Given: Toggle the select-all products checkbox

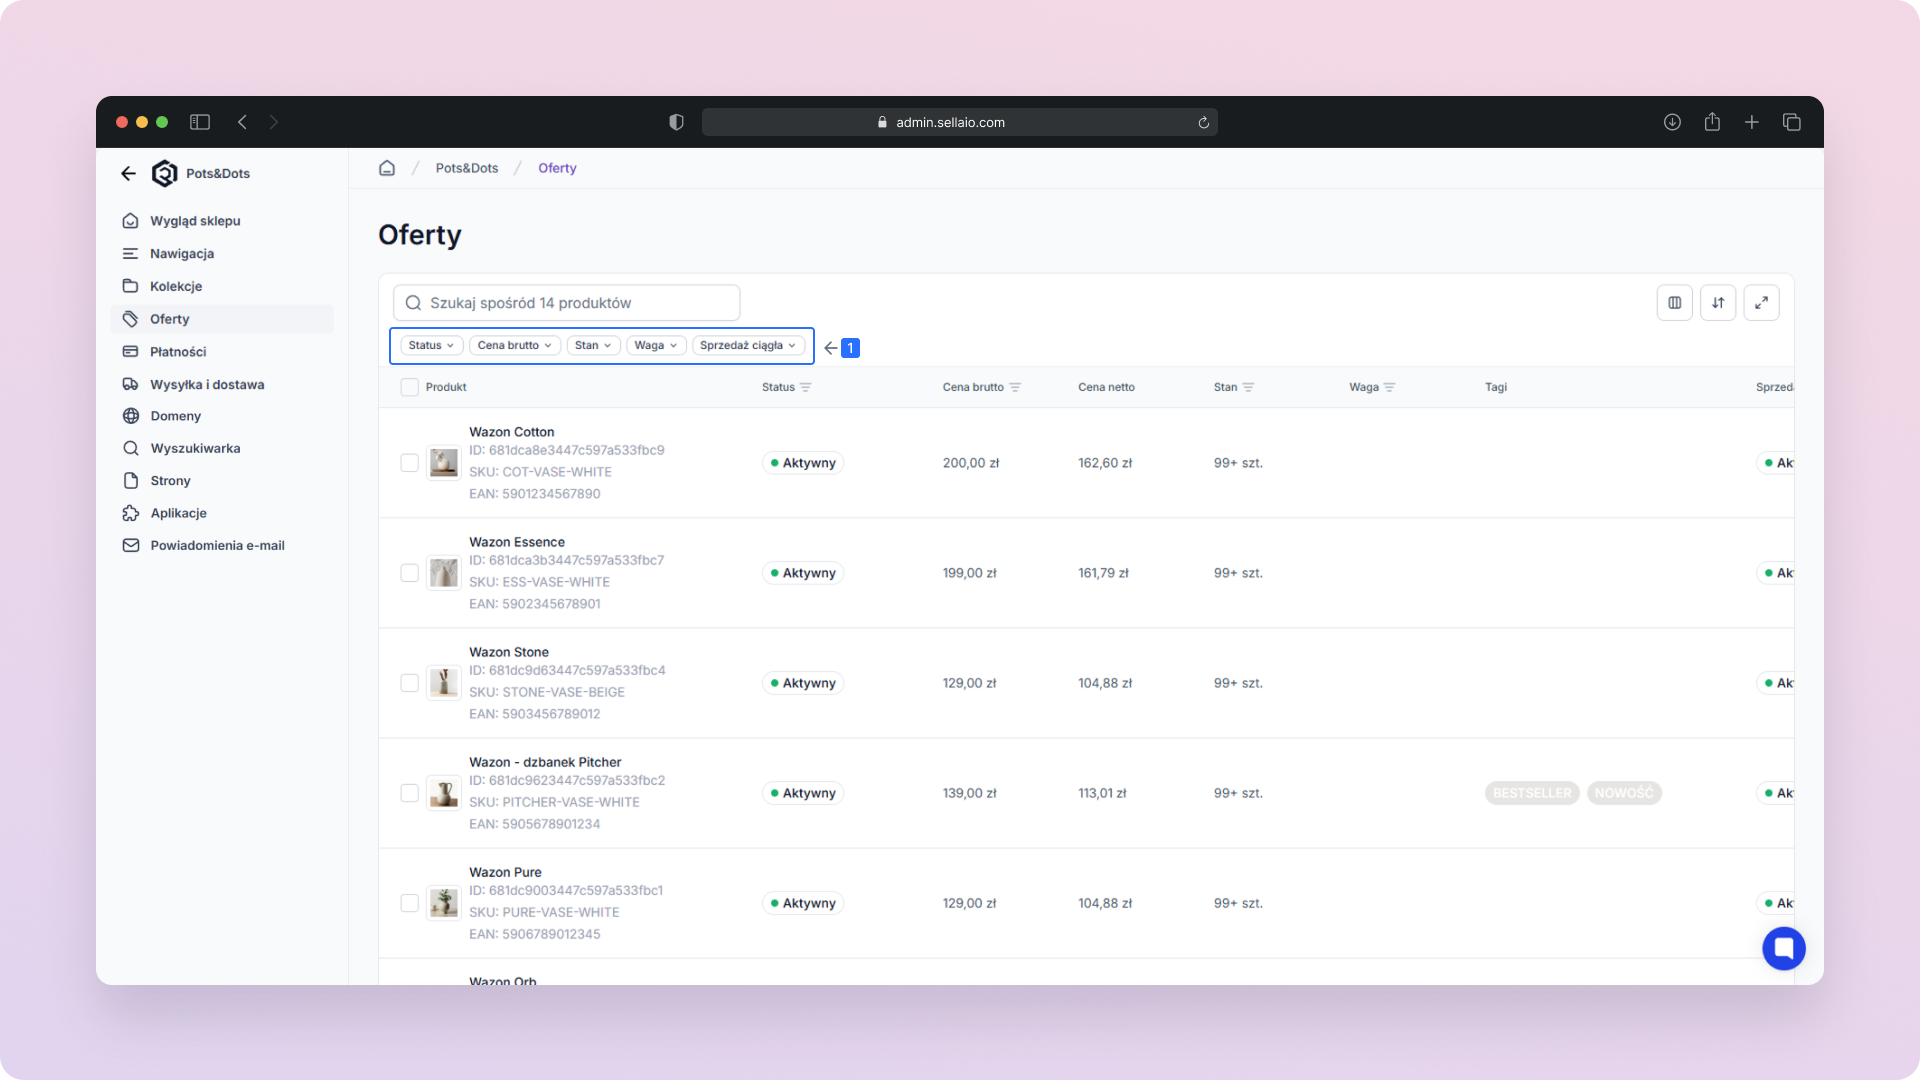Looking at the screenshot, I should [x=409, y=387].
